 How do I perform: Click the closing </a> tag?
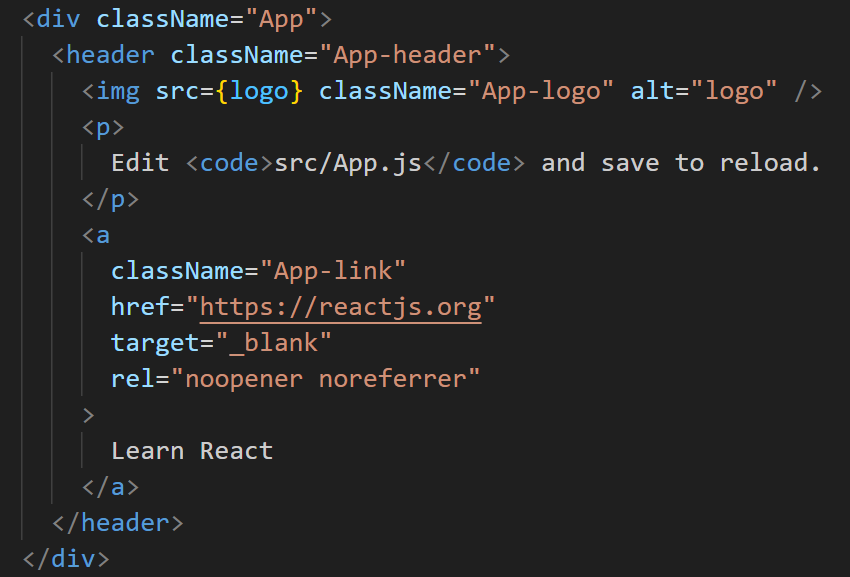point(111,487)
